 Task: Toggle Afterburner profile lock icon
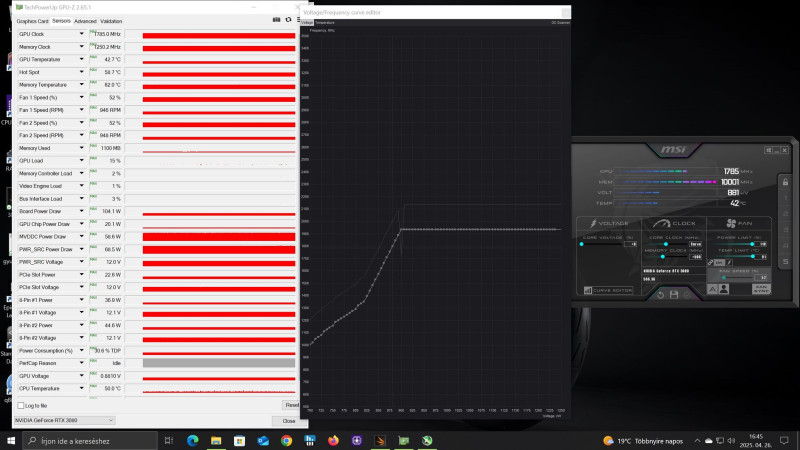[785, 182]
